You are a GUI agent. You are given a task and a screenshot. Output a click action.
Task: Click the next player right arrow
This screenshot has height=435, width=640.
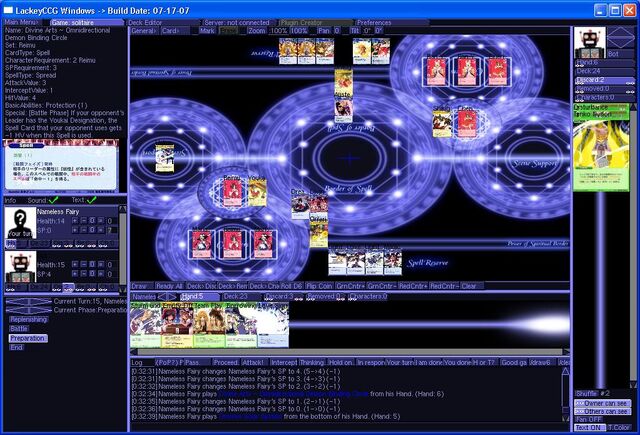[173, 297]
